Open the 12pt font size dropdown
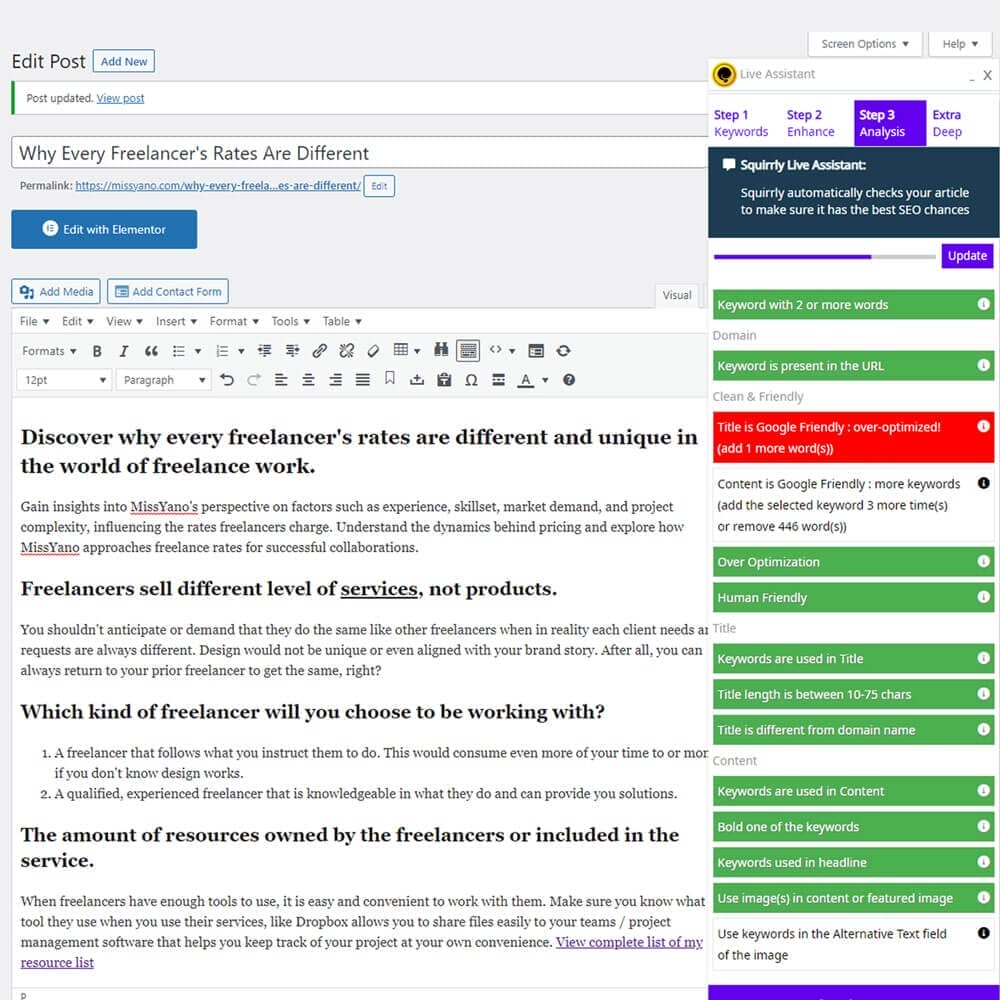The image size is (1000, 1000). click(x=64, y=380)
